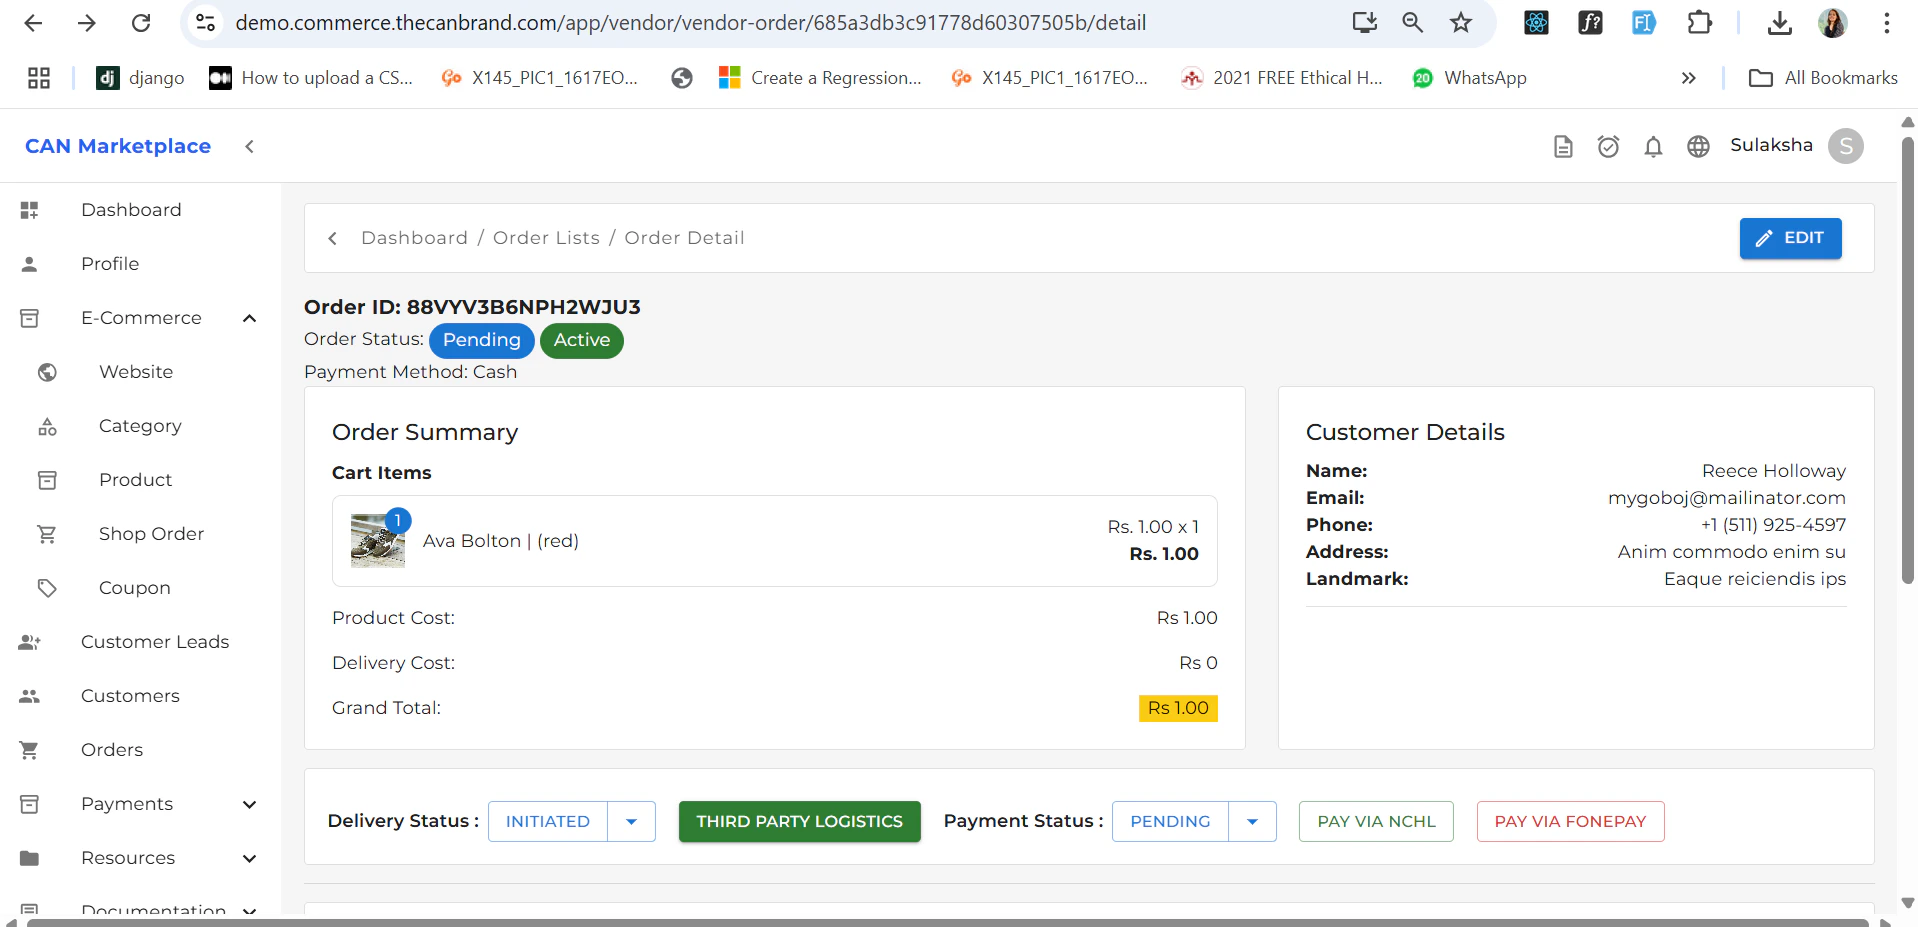Open Category under E-Commerce

click(x=140, y=426)
